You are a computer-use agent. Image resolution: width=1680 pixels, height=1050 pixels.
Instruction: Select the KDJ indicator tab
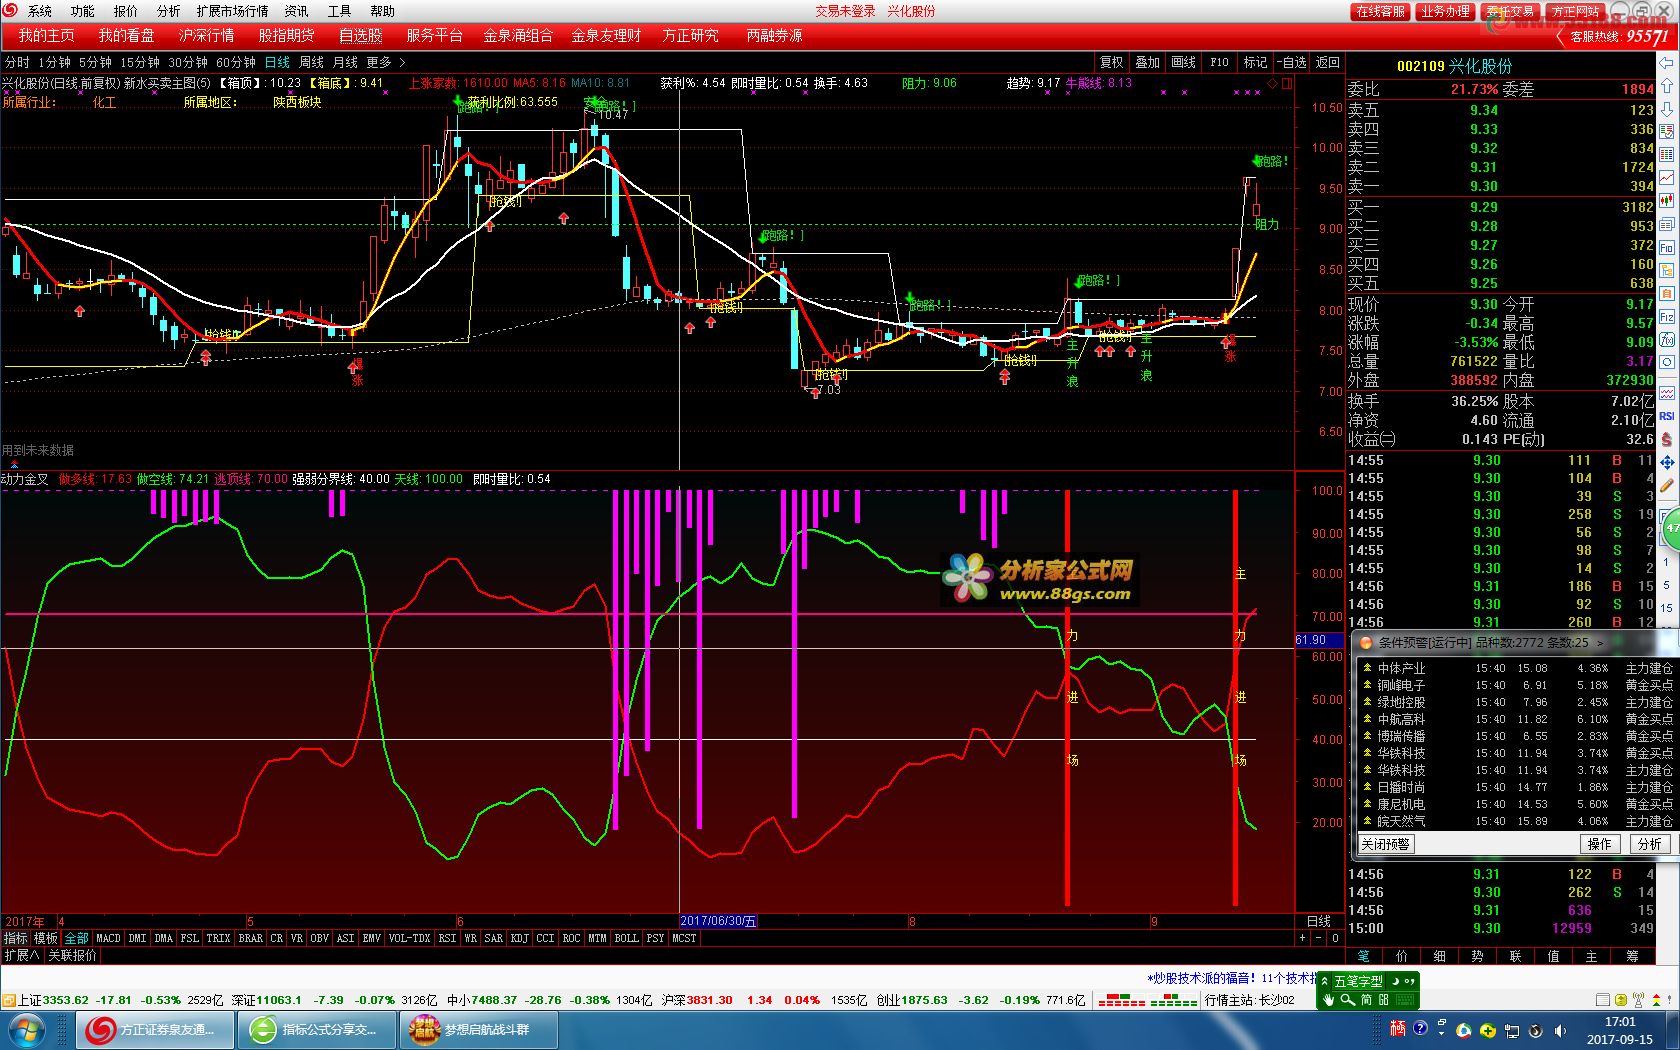point(519,938)
